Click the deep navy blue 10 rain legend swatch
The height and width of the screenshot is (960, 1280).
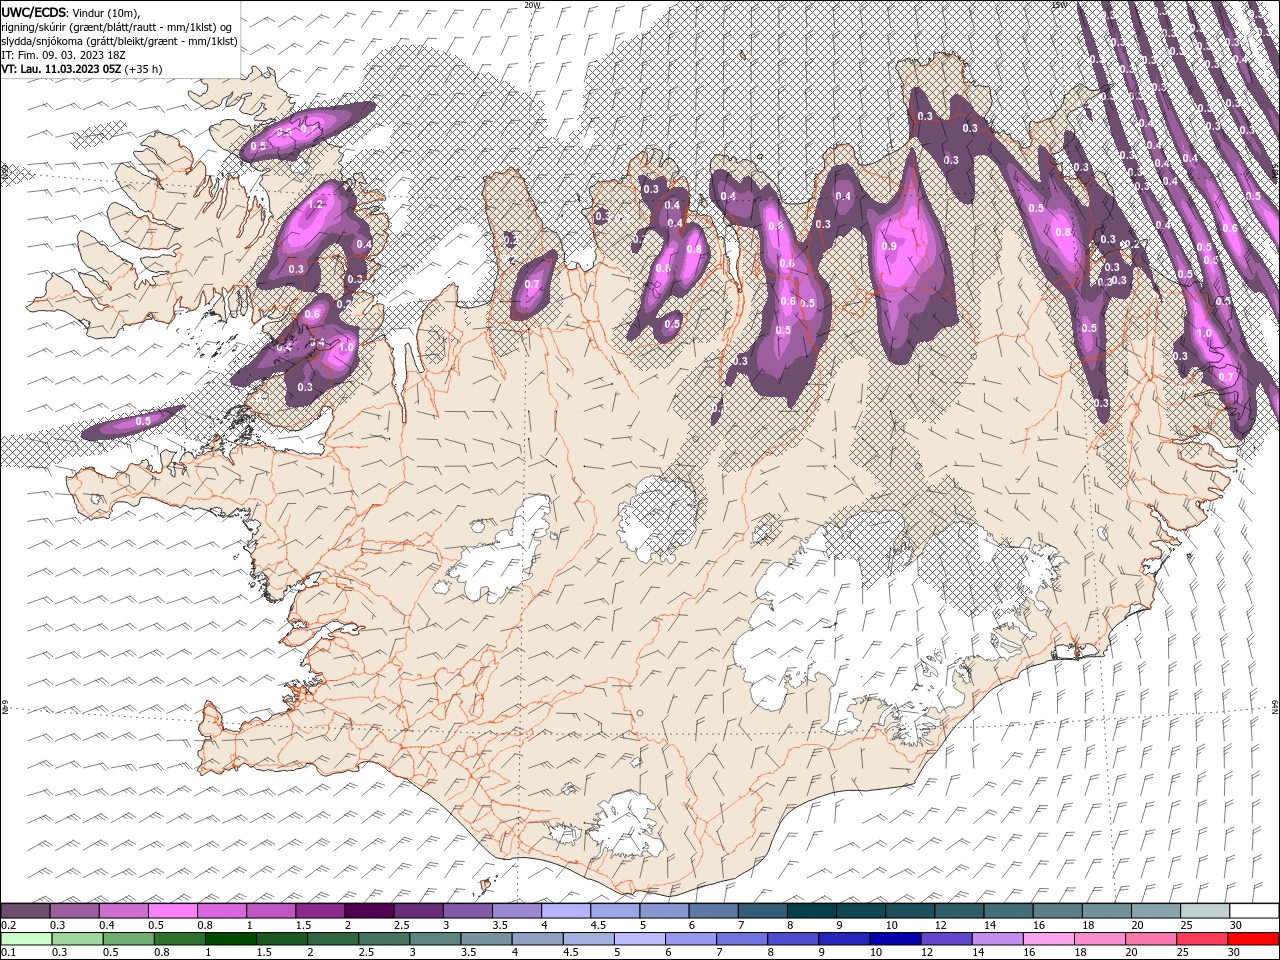point(896,939)
